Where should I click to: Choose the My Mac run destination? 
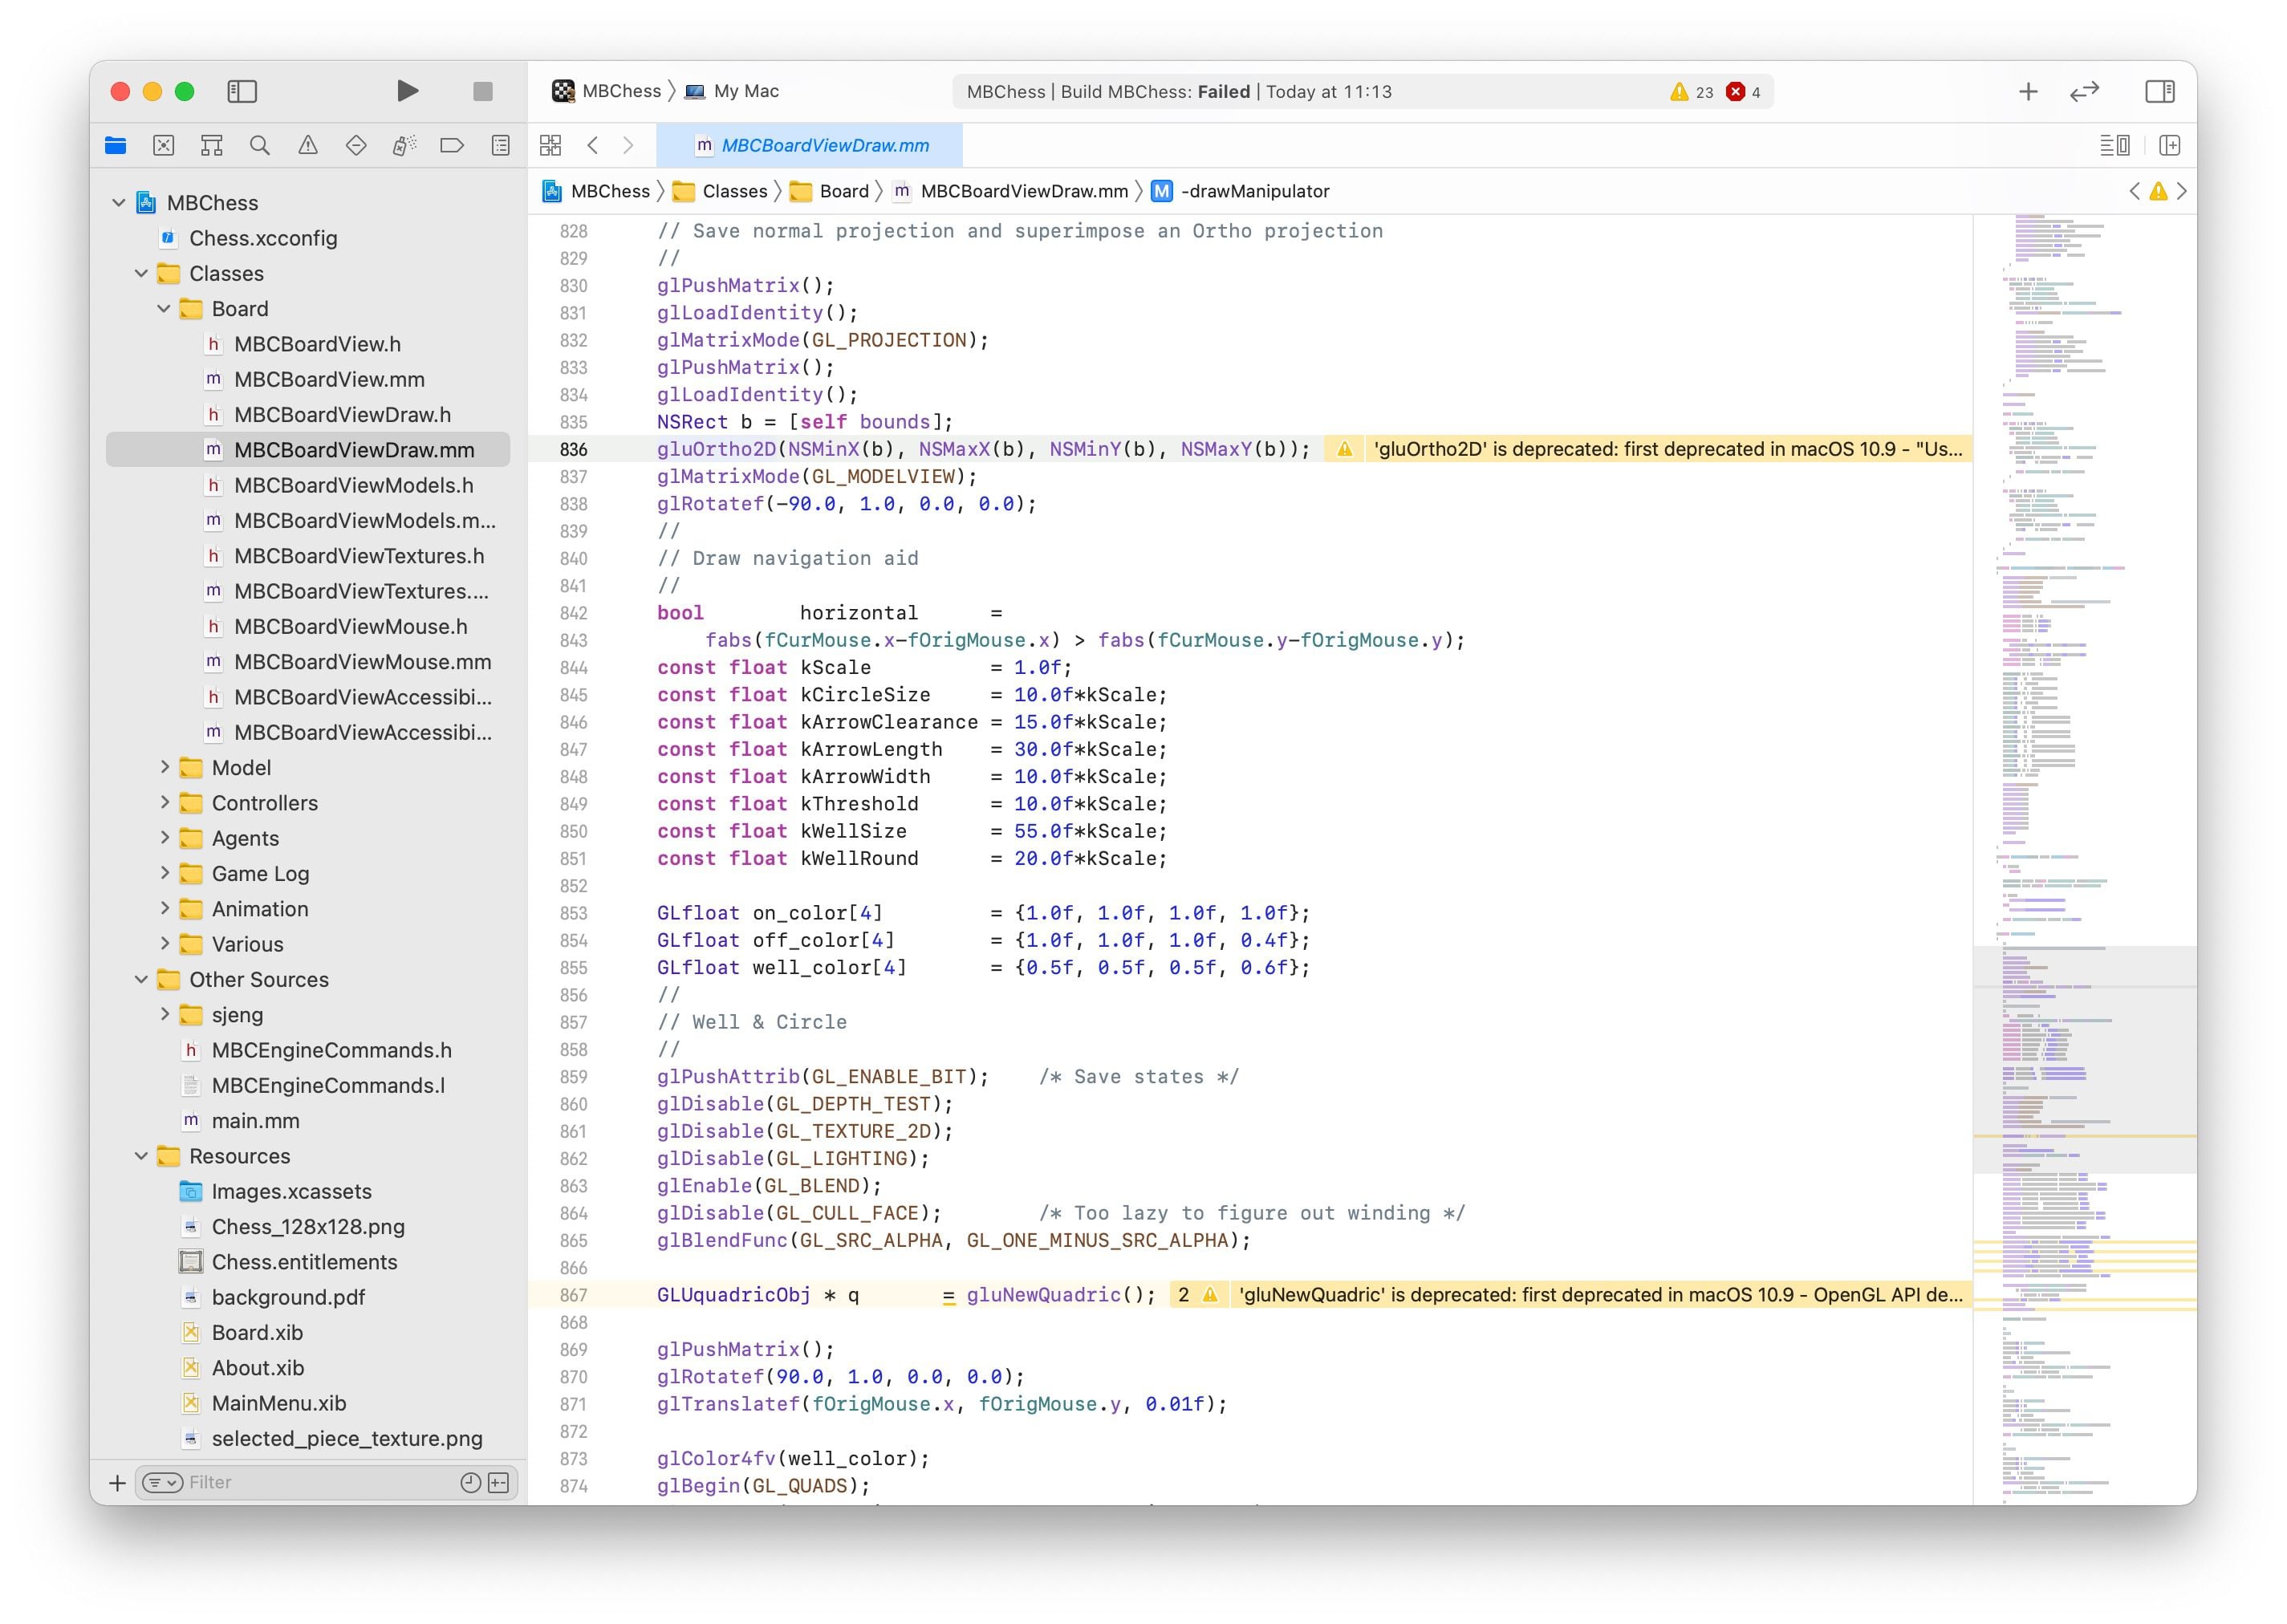pyautogui.click(x=732, y=91)
